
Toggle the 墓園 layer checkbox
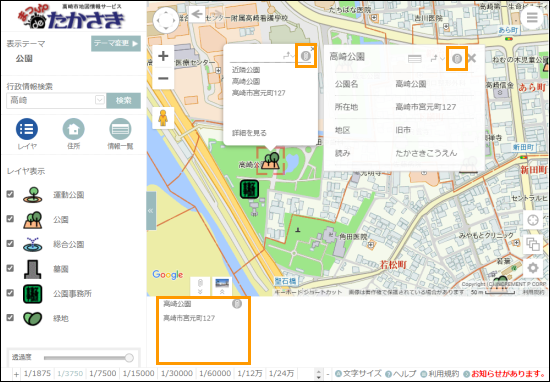(x=10, y=268)
